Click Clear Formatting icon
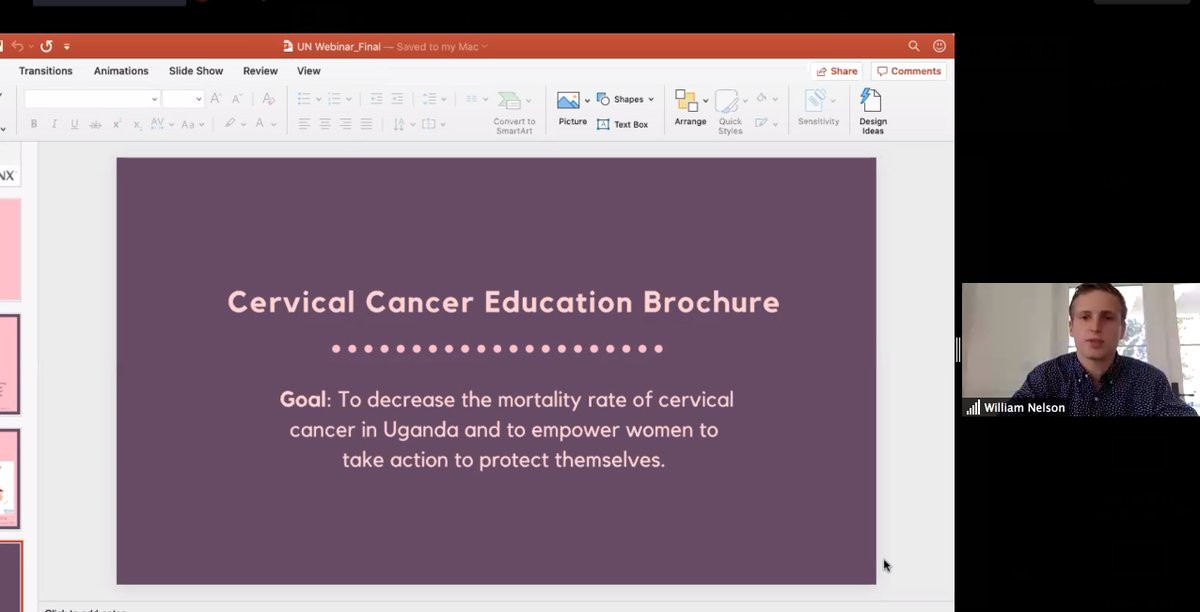 268,99
